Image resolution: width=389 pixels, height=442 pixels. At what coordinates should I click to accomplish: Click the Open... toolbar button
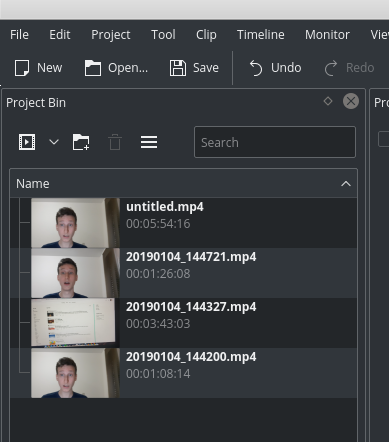coord(116,68)
